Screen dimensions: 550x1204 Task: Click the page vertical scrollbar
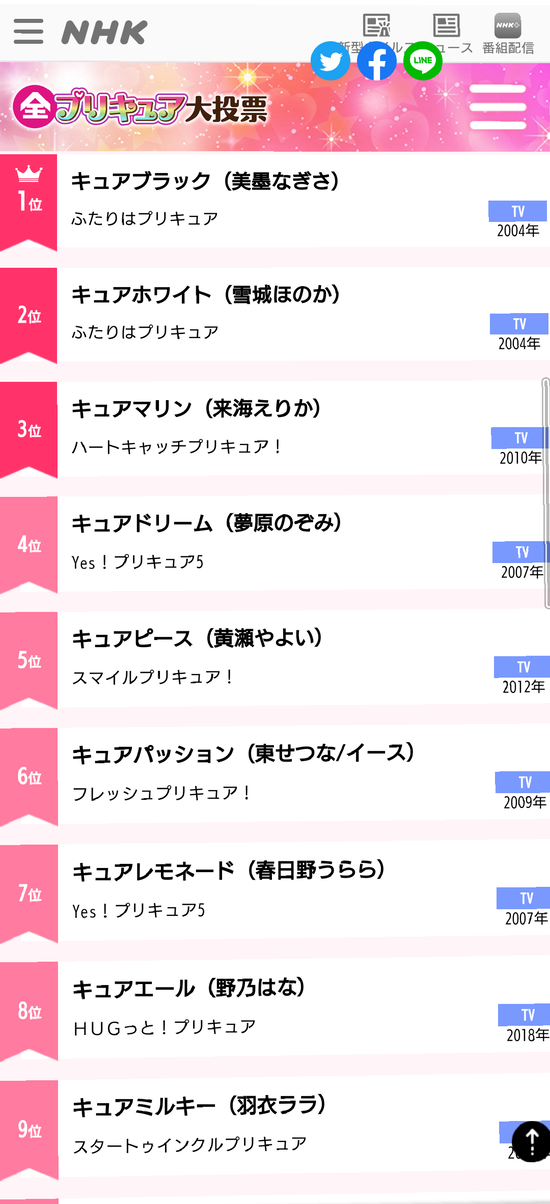point(546,493)
